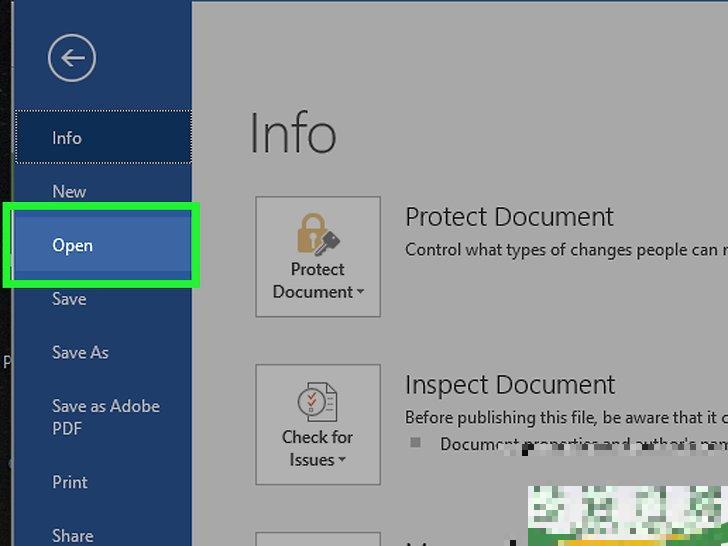728x546 pixels.
Task: Click the partially visible button below Check for Issues
Action: point(317,538)
